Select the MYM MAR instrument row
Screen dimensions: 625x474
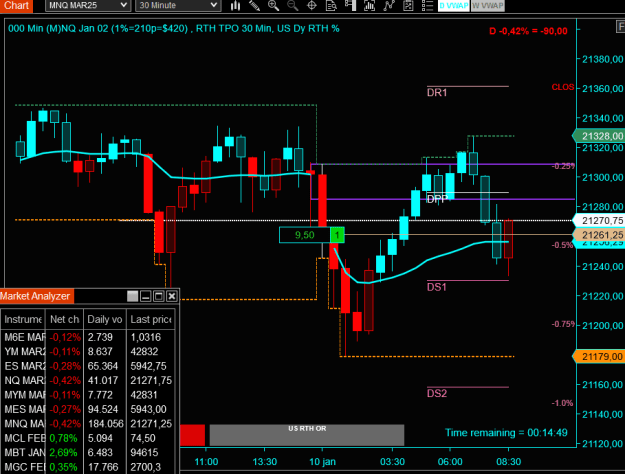pyautogui.click(x=88, y=395)
